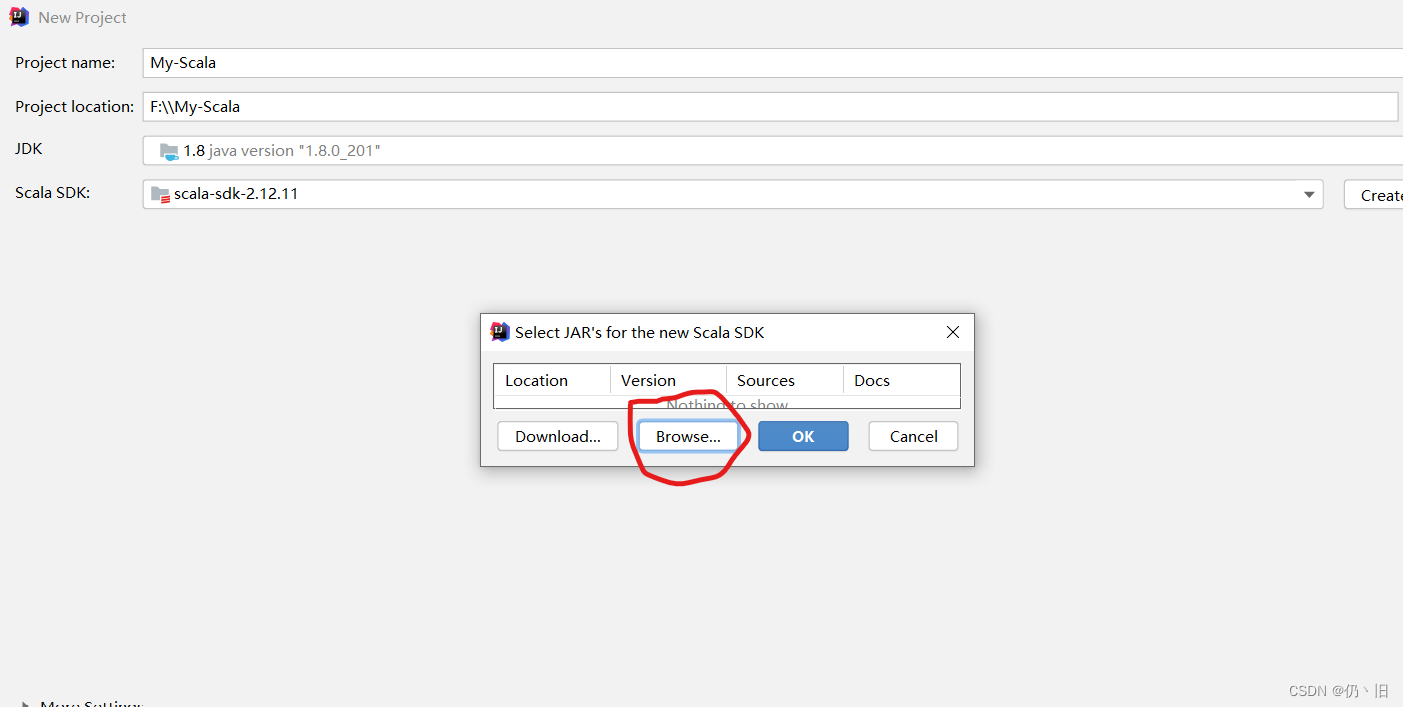The width and height of the screenshot is (1403, 707).
Task: Click the Docs column header
Action: [x=901, y=380]
